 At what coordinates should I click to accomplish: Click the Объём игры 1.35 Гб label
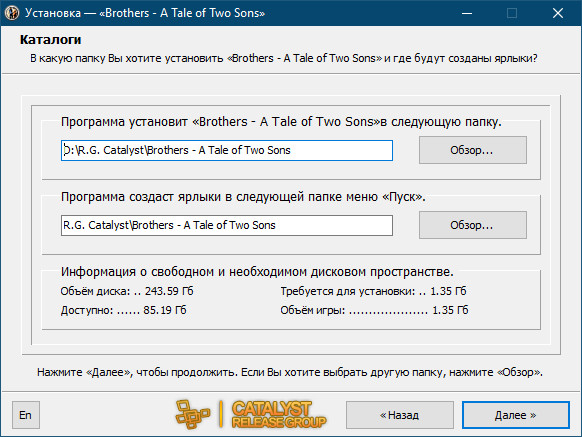coord(374,310)
